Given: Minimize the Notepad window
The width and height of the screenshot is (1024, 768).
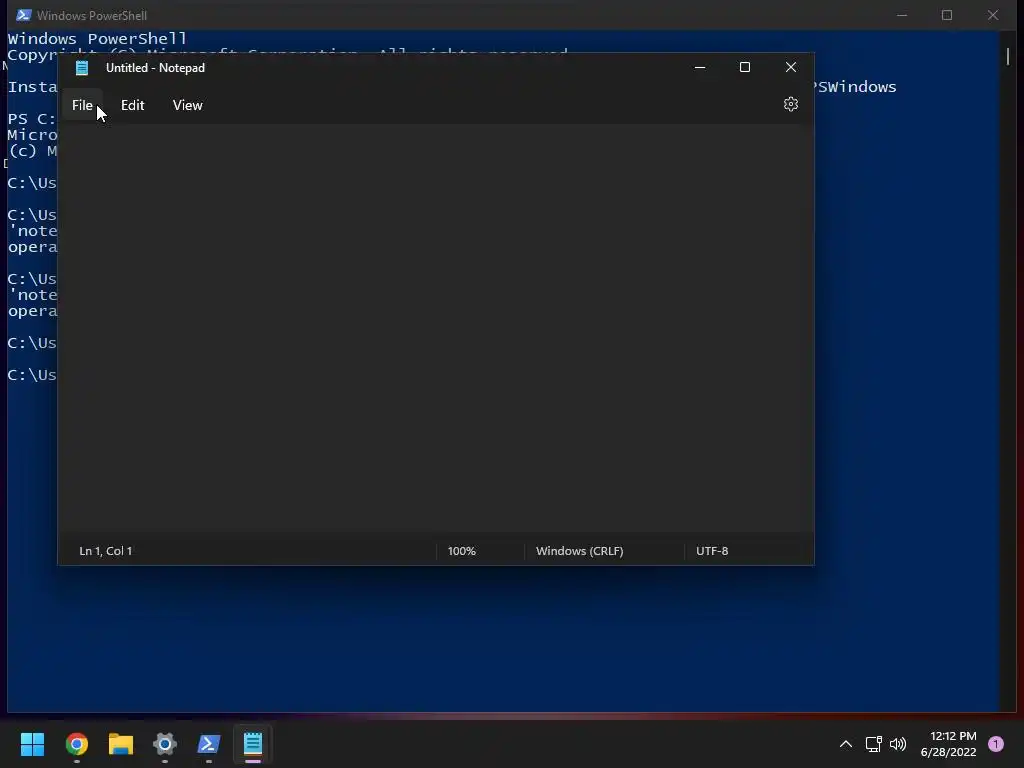Looking at the screenshot, I should point(700,67).
